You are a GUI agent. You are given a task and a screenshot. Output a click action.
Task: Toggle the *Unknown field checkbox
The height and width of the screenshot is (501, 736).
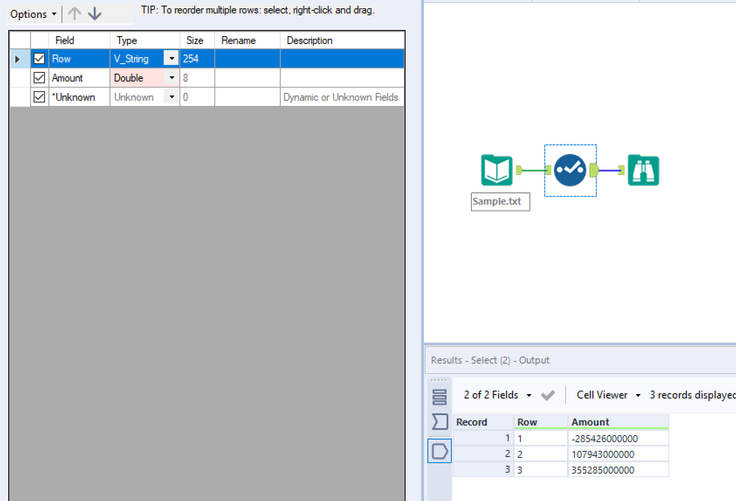click(39, 97)
